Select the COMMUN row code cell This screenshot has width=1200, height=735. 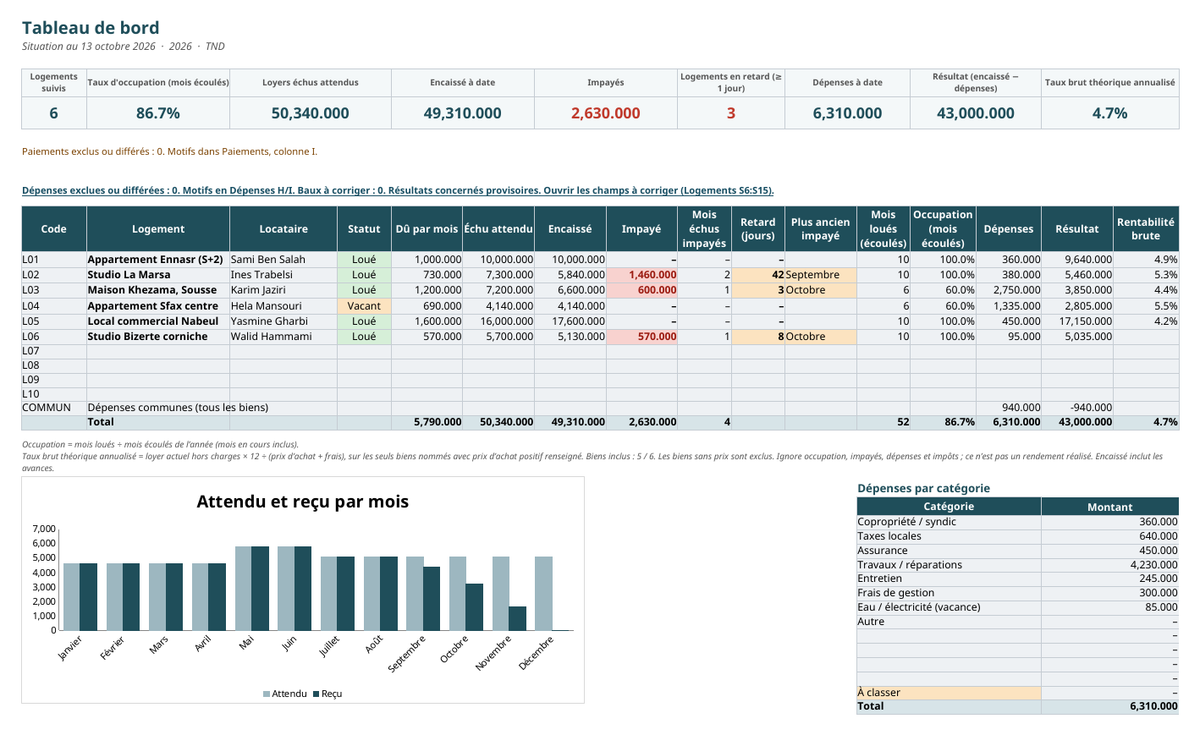tap(54, 407)
